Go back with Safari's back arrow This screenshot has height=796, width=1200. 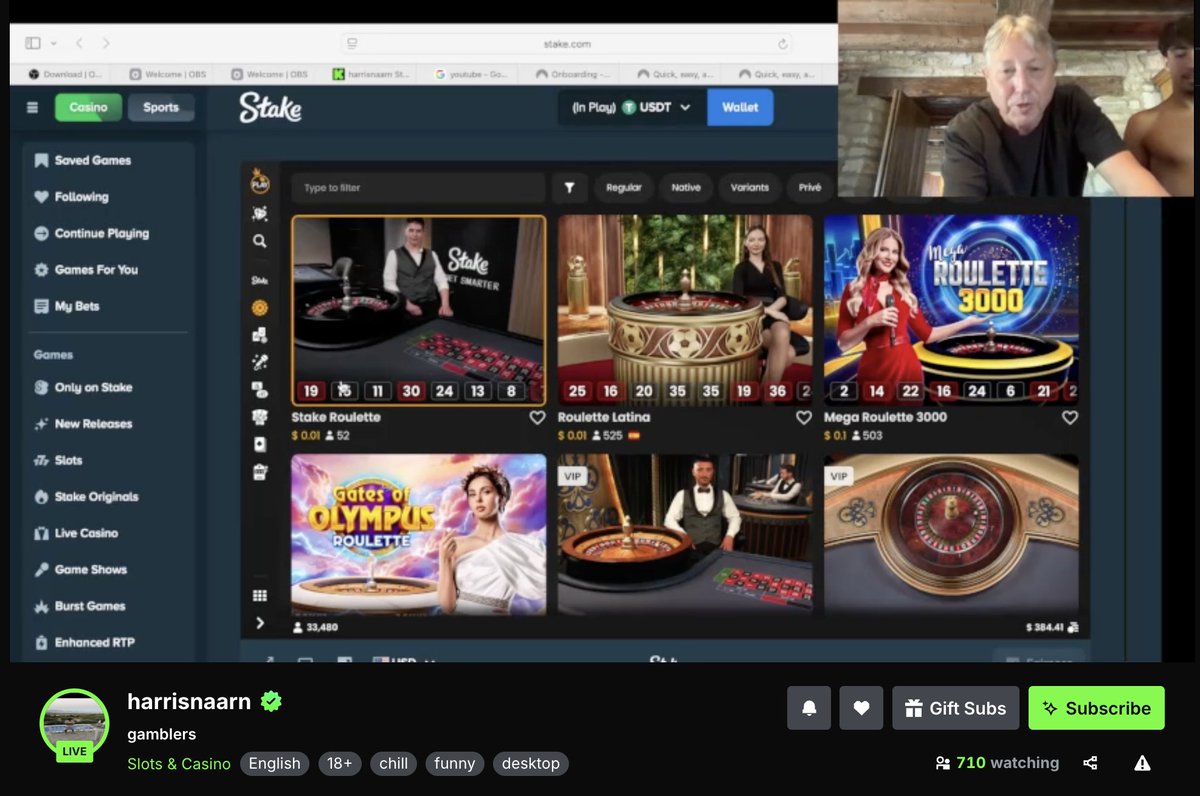click(79, 43)
